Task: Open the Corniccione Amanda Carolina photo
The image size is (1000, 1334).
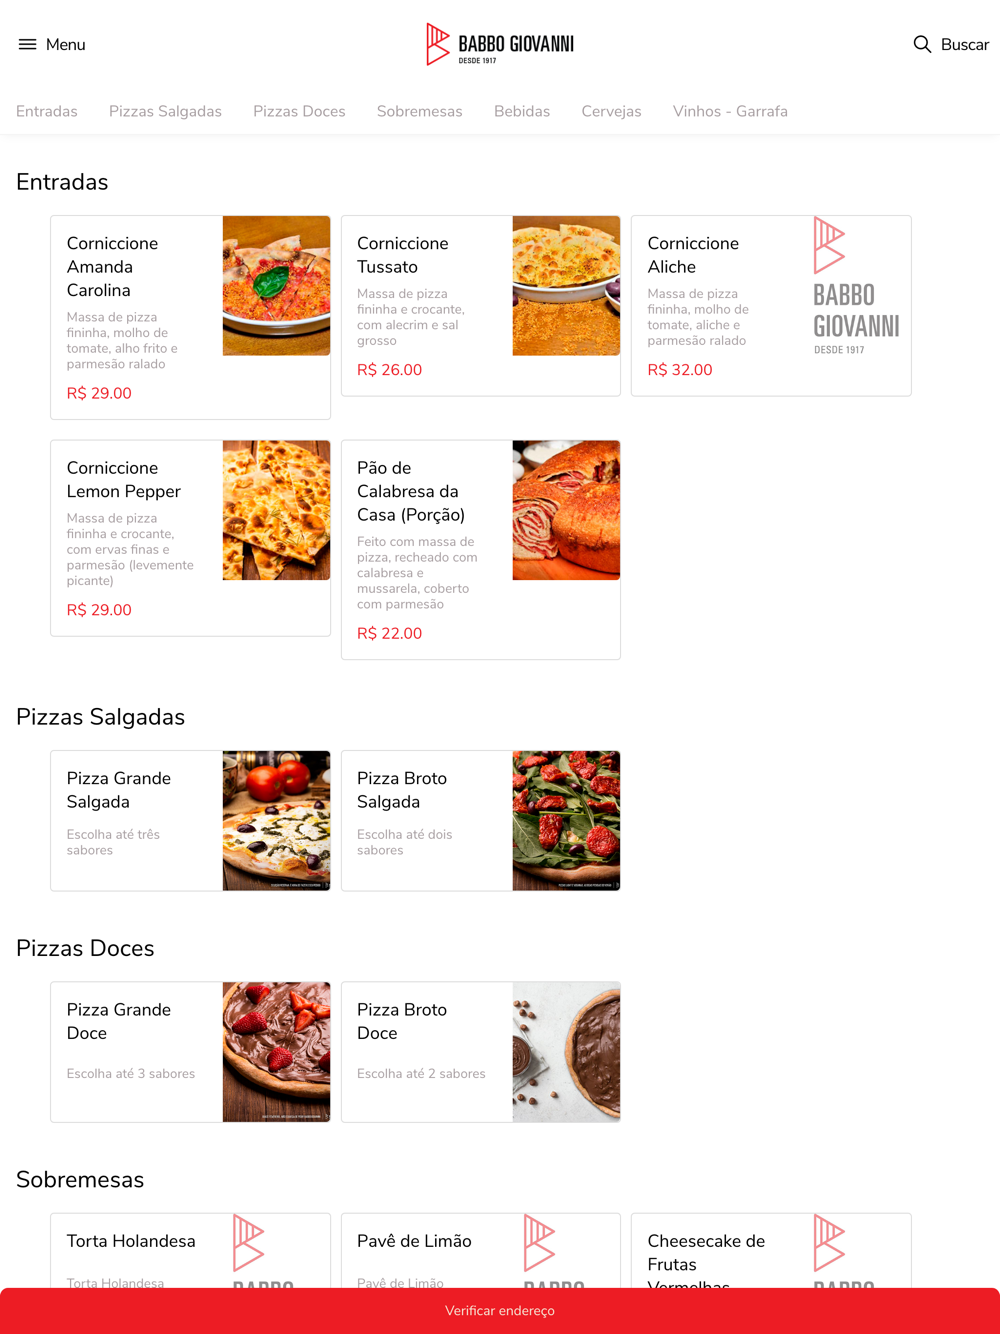Action: 276,286
